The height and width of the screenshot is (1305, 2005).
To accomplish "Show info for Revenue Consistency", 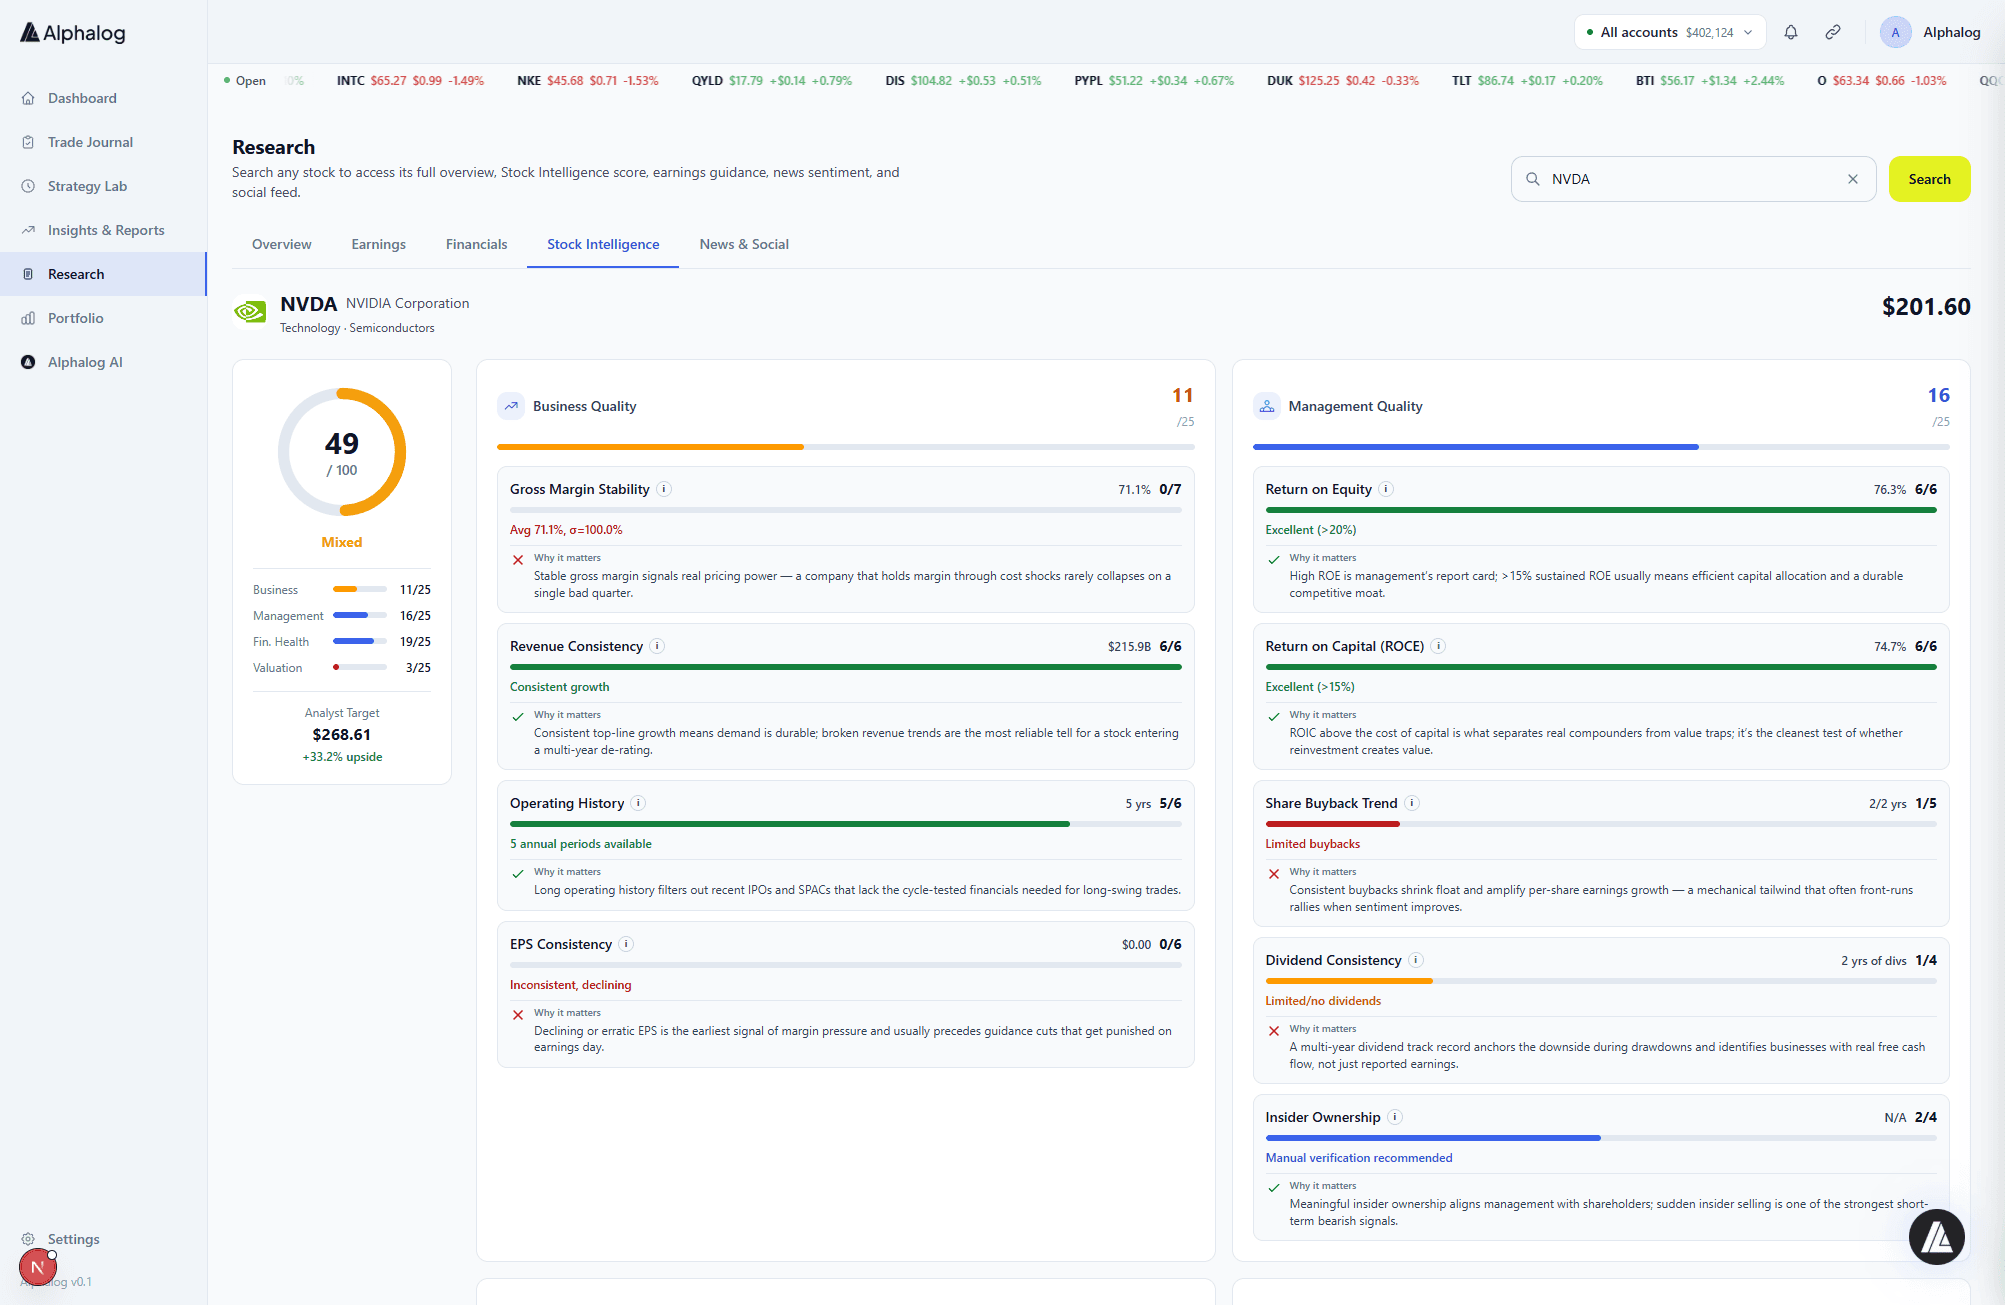I will pos(657,646).
